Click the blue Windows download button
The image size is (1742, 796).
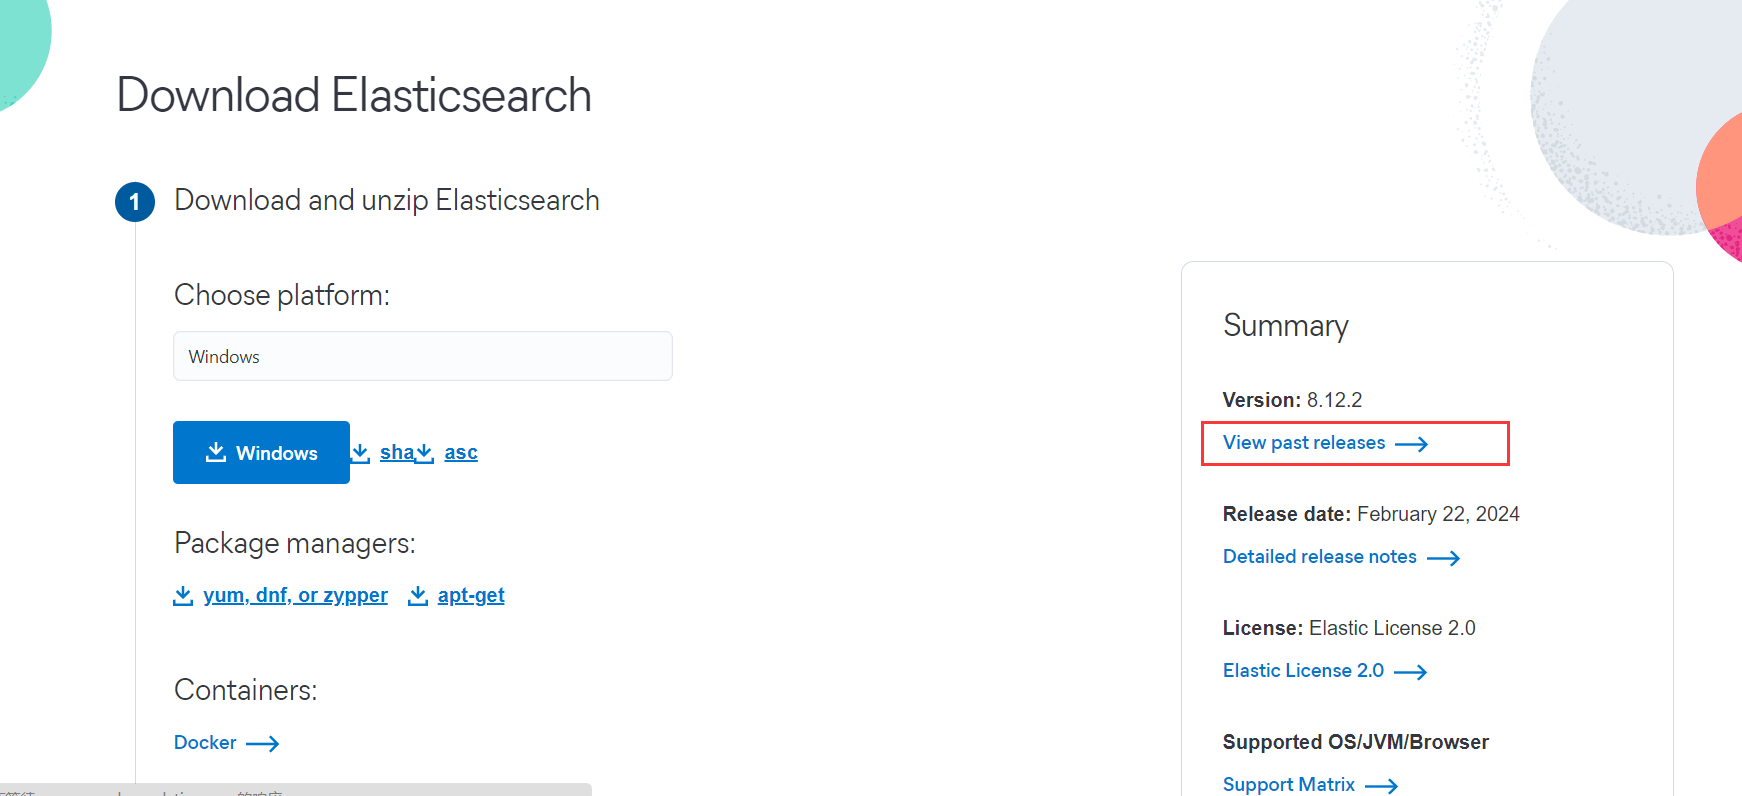(x=261, y=452)
